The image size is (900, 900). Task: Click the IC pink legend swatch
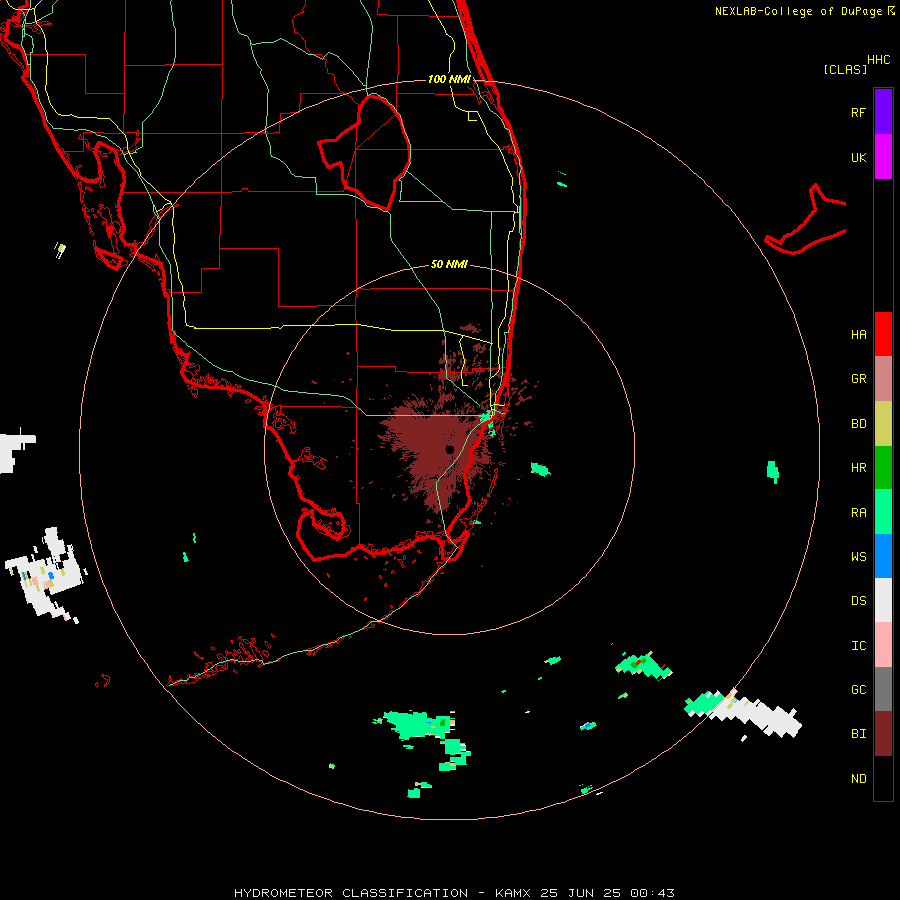pos(883,645)
